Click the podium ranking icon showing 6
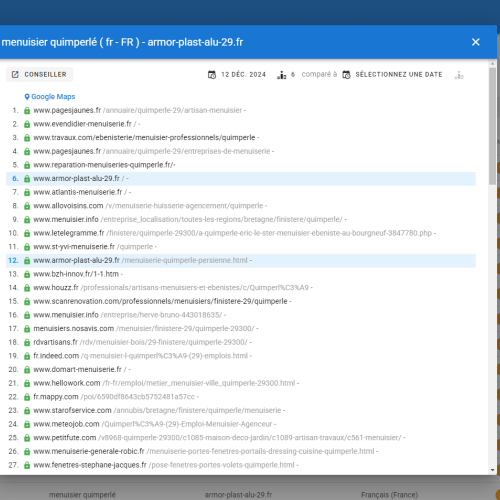Viewport: 500px width, 500px height. (x=282, y=75)
